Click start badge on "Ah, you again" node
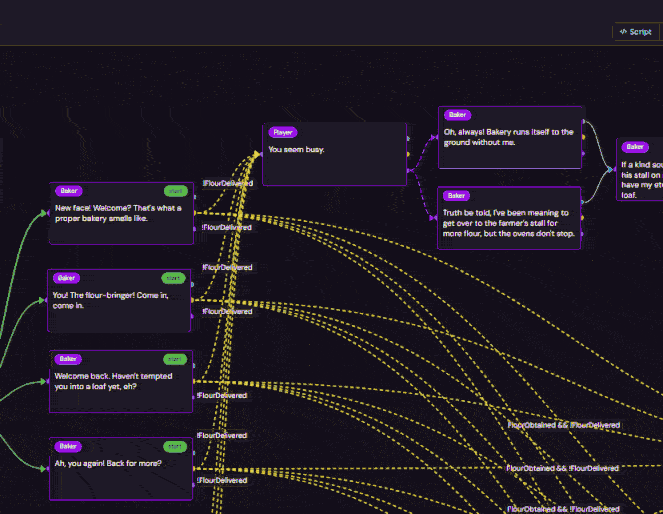This screenshot has height=514, width=663. click(175, 446)
